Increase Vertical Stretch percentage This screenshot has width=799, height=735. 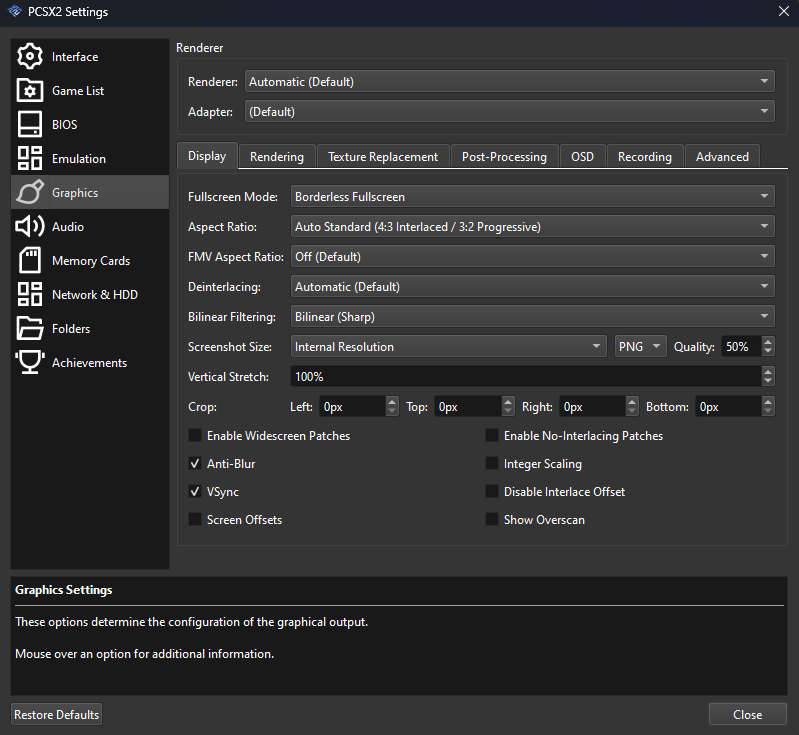click(768, 372)
